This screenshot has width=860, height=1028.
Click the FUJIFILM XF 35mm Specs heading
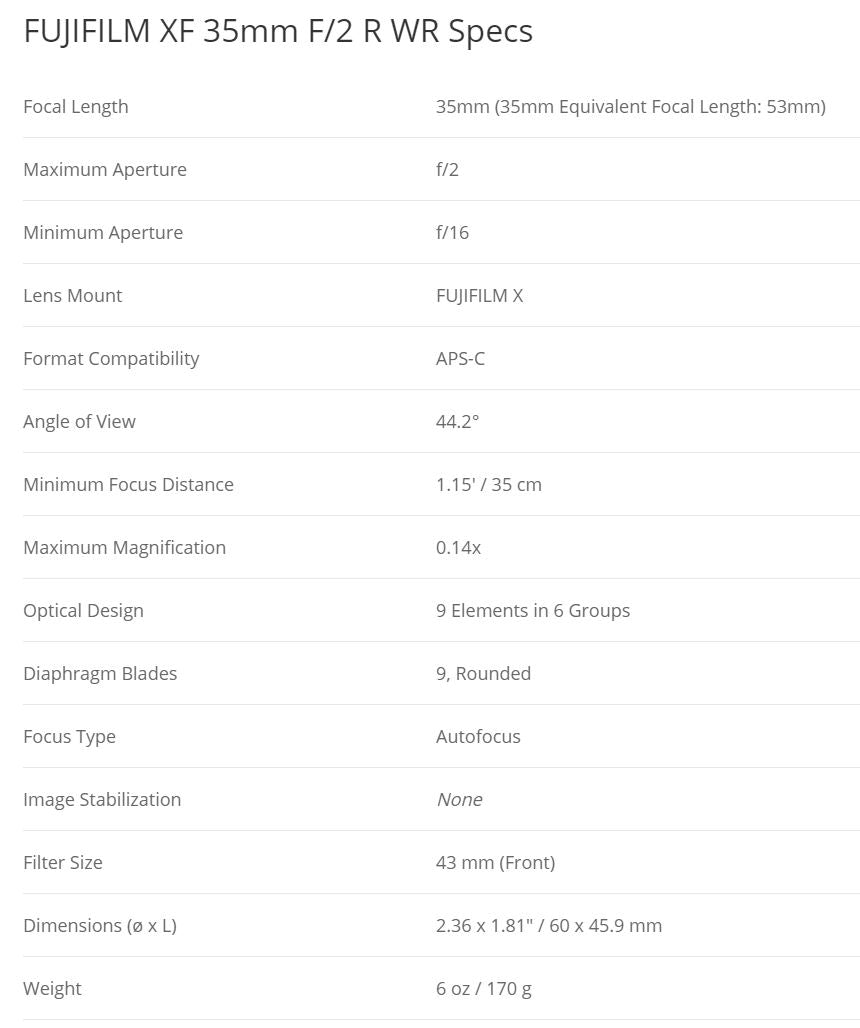pyautogui.click(x=278, y=31)
